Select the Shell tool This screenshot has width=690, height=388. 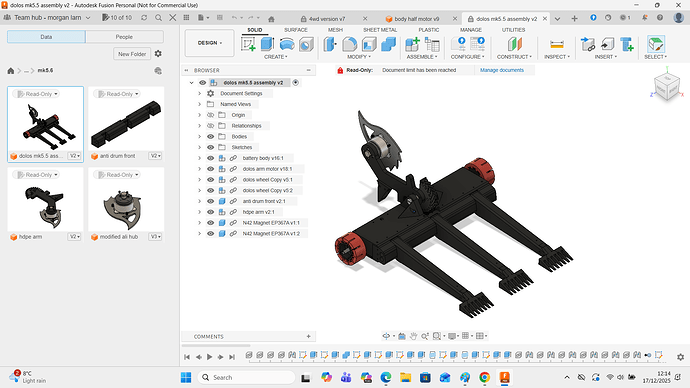[369, 44]
